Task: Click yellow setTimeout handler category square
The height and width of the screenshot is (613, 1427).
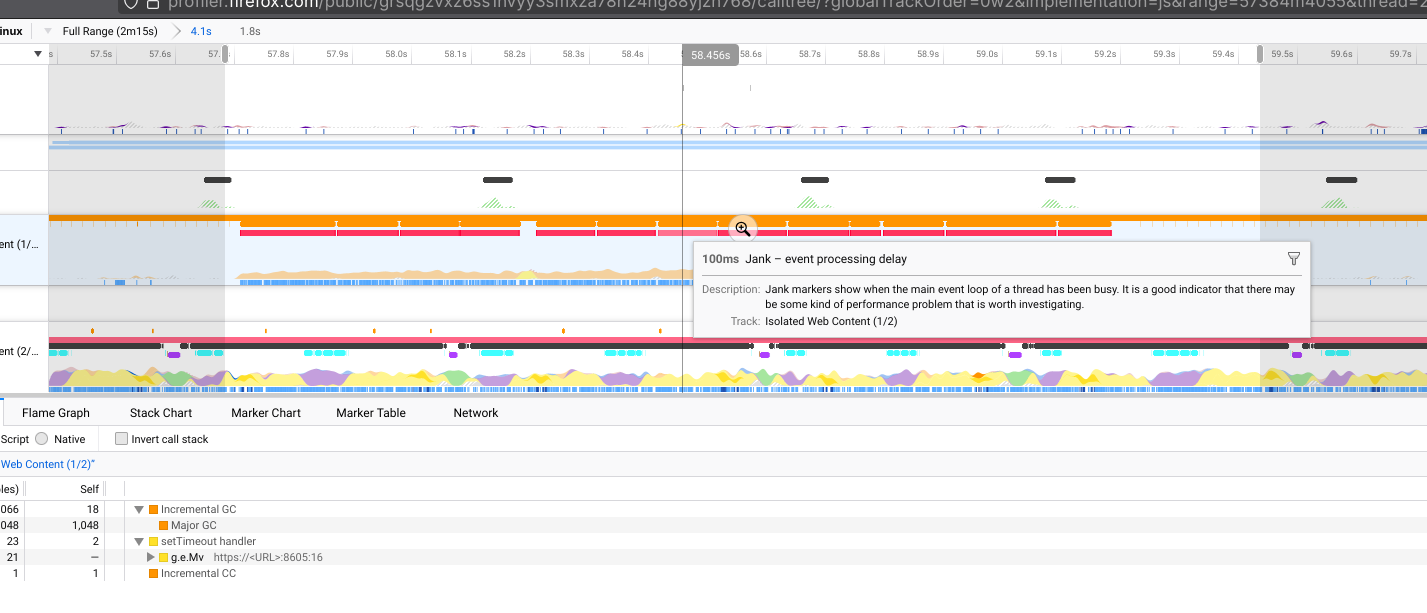Action: click(x=154, y=541)
